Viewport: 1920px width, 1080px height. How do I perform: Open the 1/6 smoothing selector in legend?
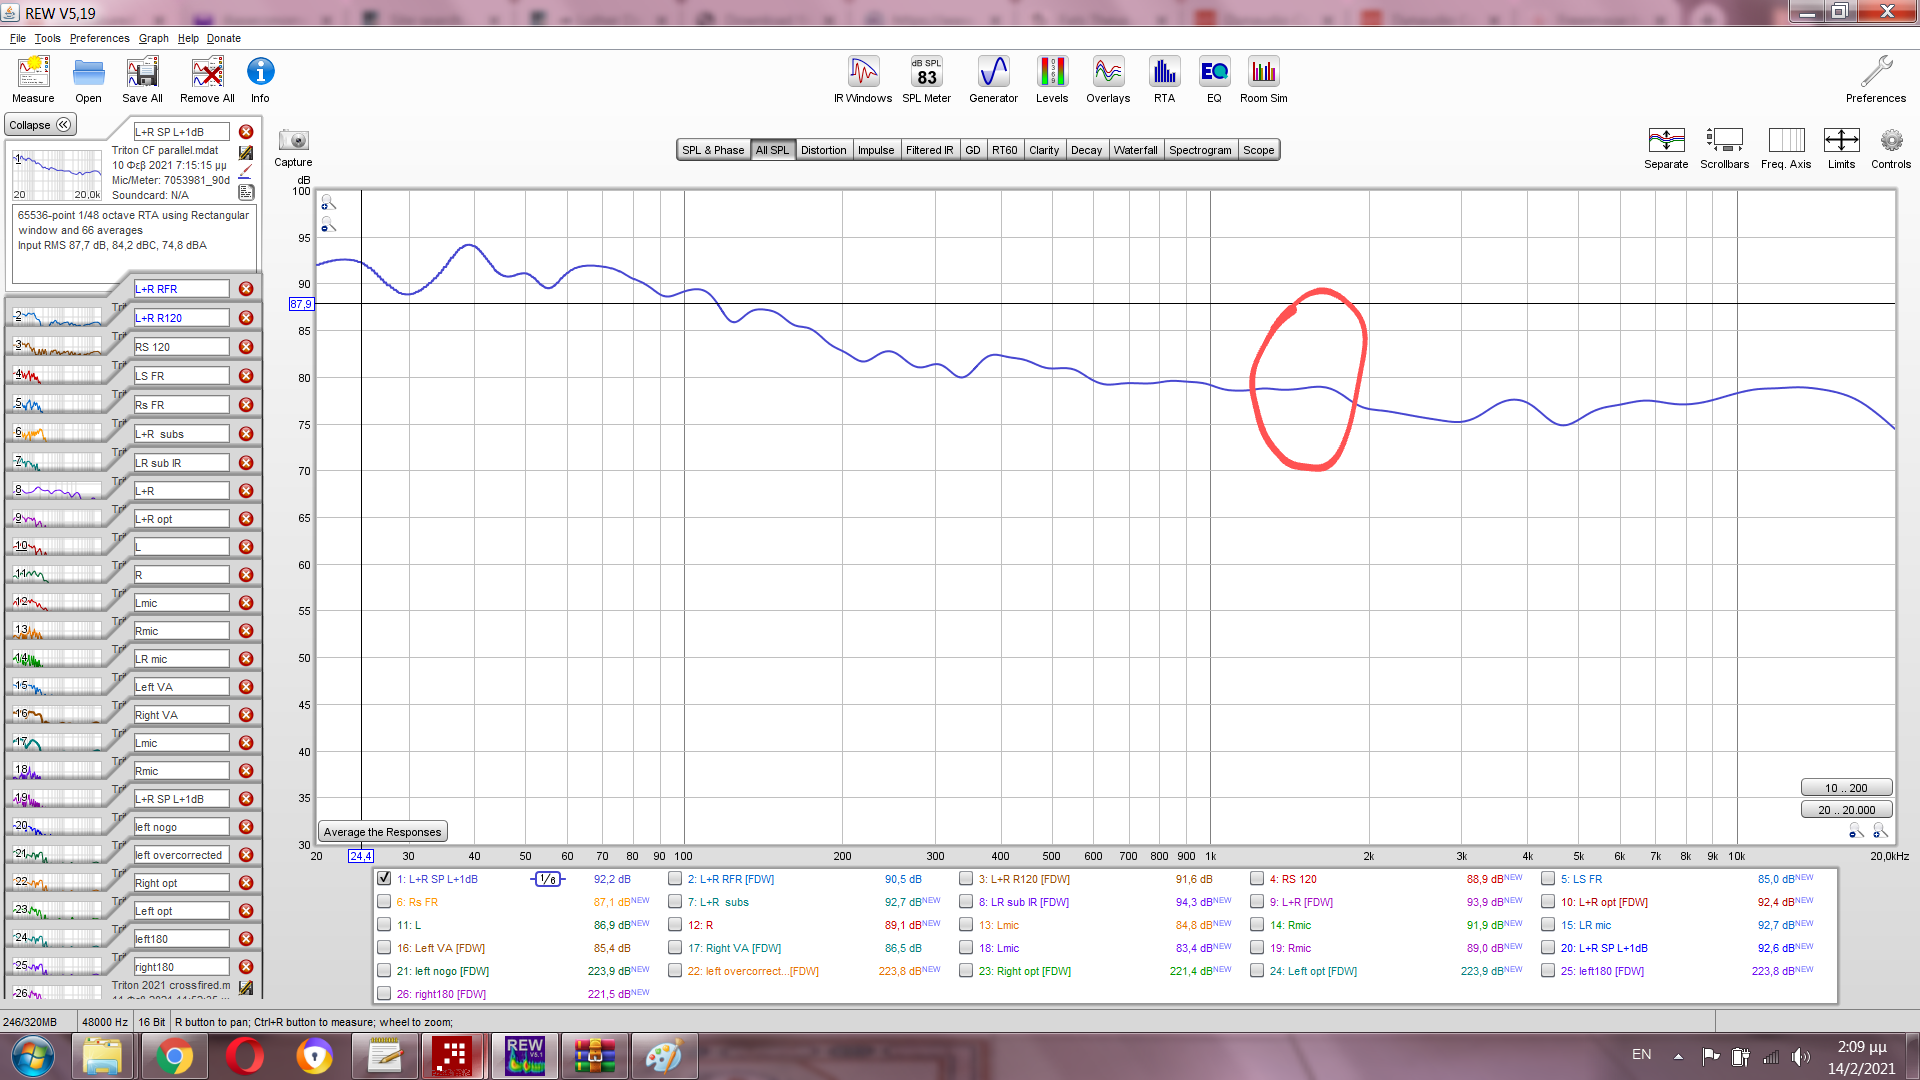[x=547, y=879]
